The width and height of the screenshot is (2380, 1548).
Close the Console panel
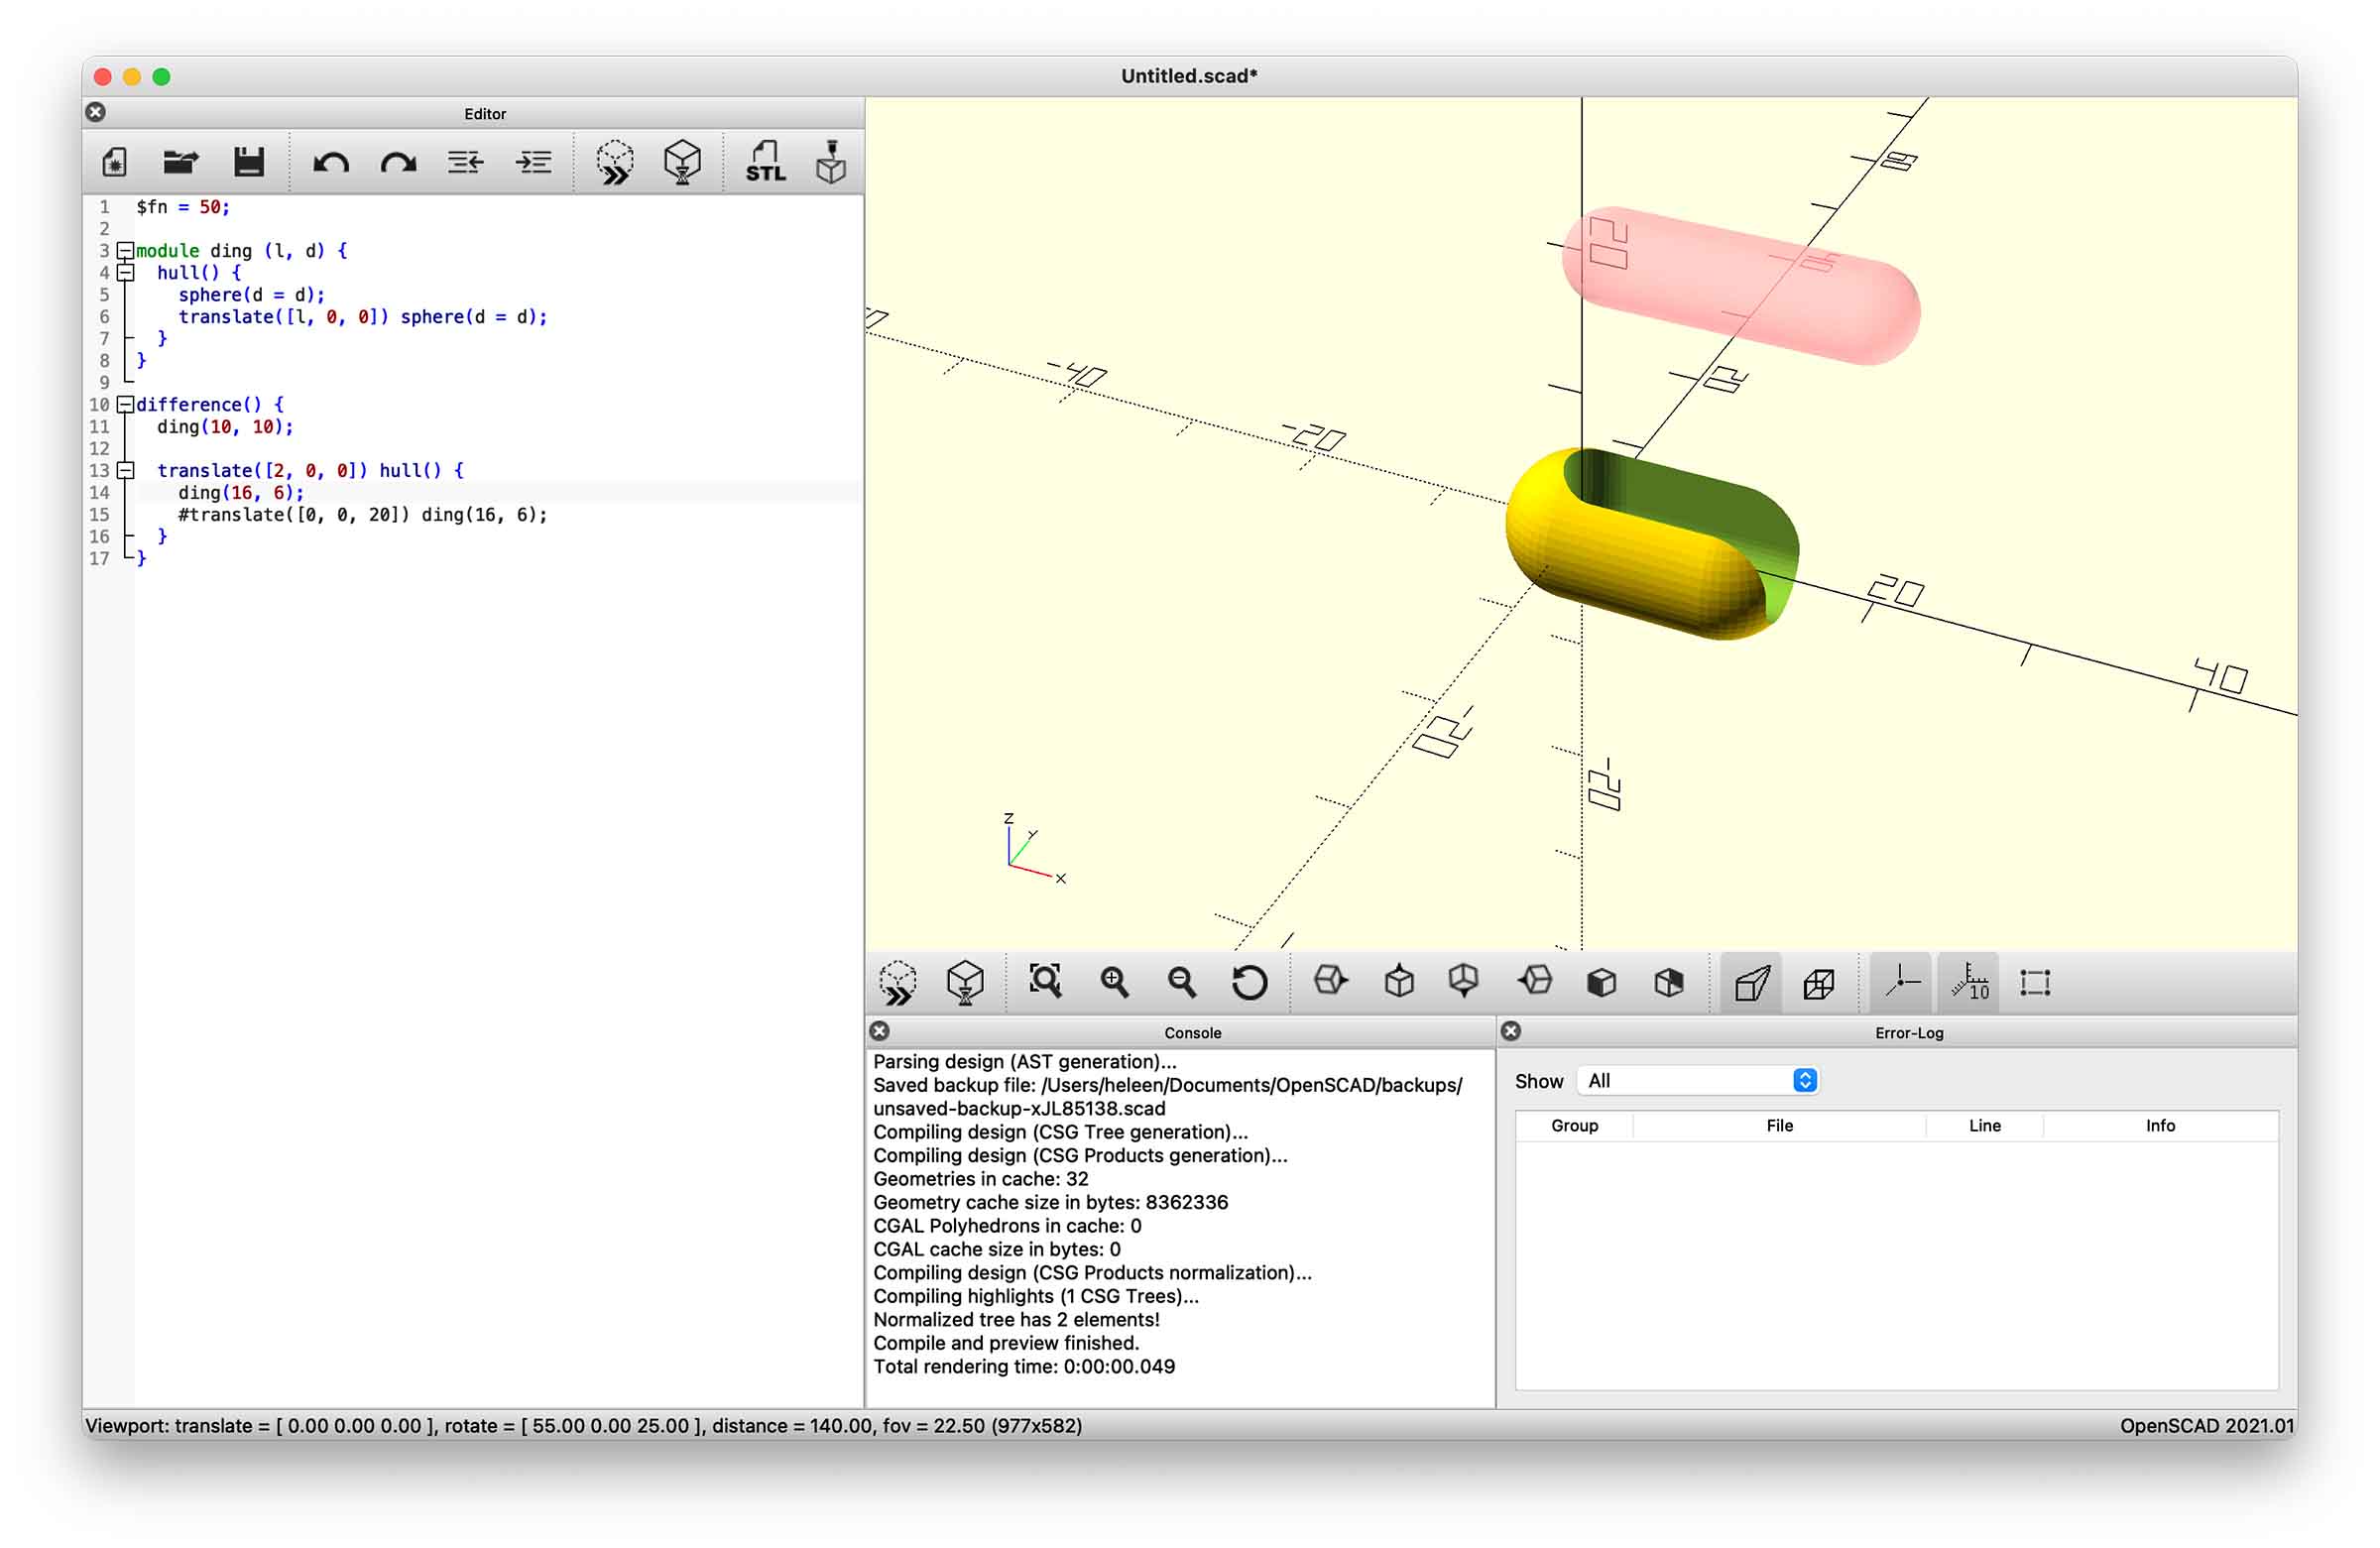point(880,1031)
